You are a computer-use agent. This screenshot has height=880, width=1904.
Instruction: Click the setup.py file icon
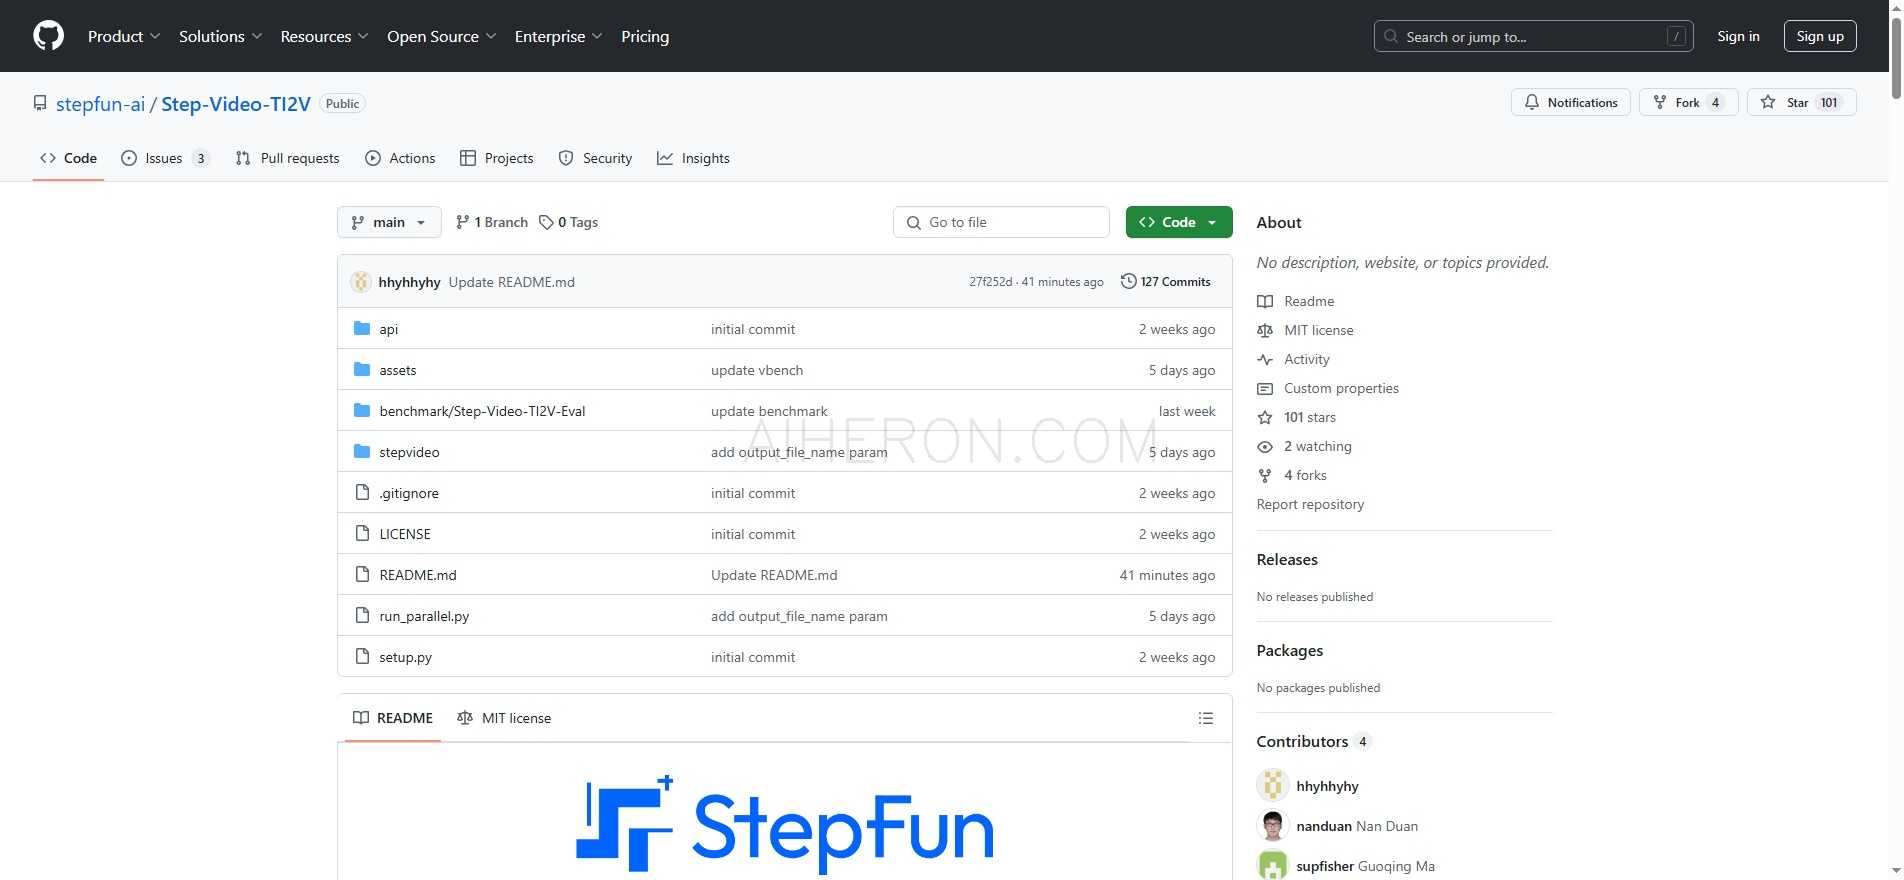tap(362, 656)
